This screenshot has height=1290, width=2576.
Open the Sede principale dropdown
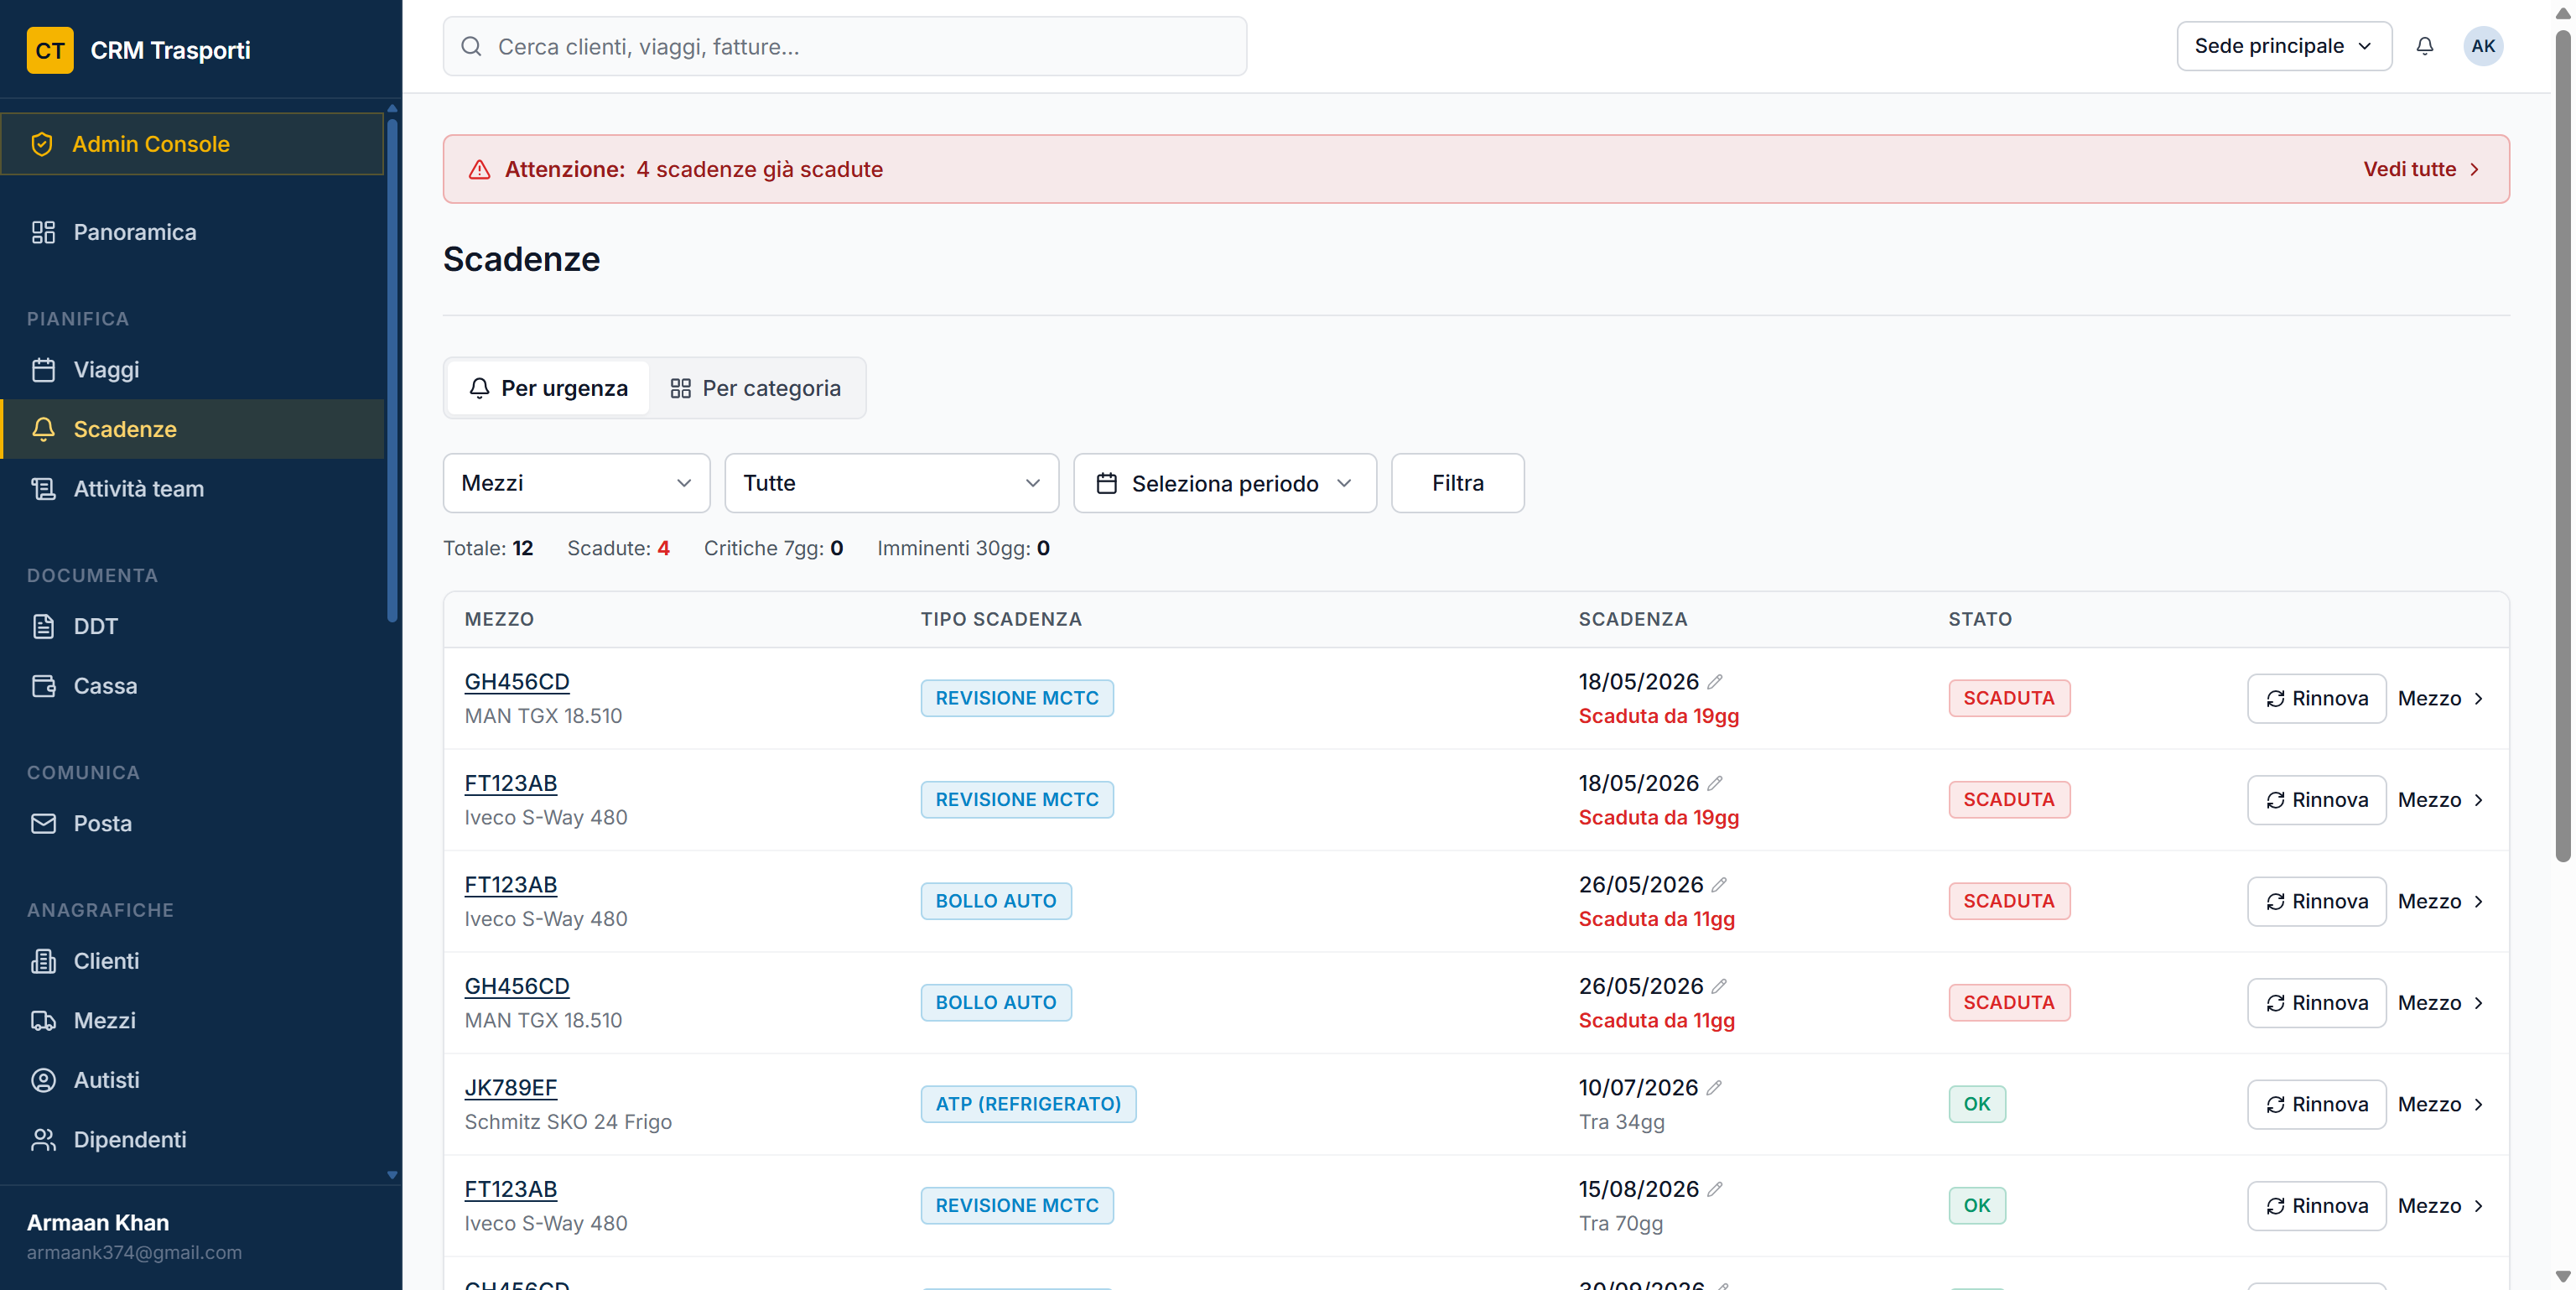pos(2283,46)
